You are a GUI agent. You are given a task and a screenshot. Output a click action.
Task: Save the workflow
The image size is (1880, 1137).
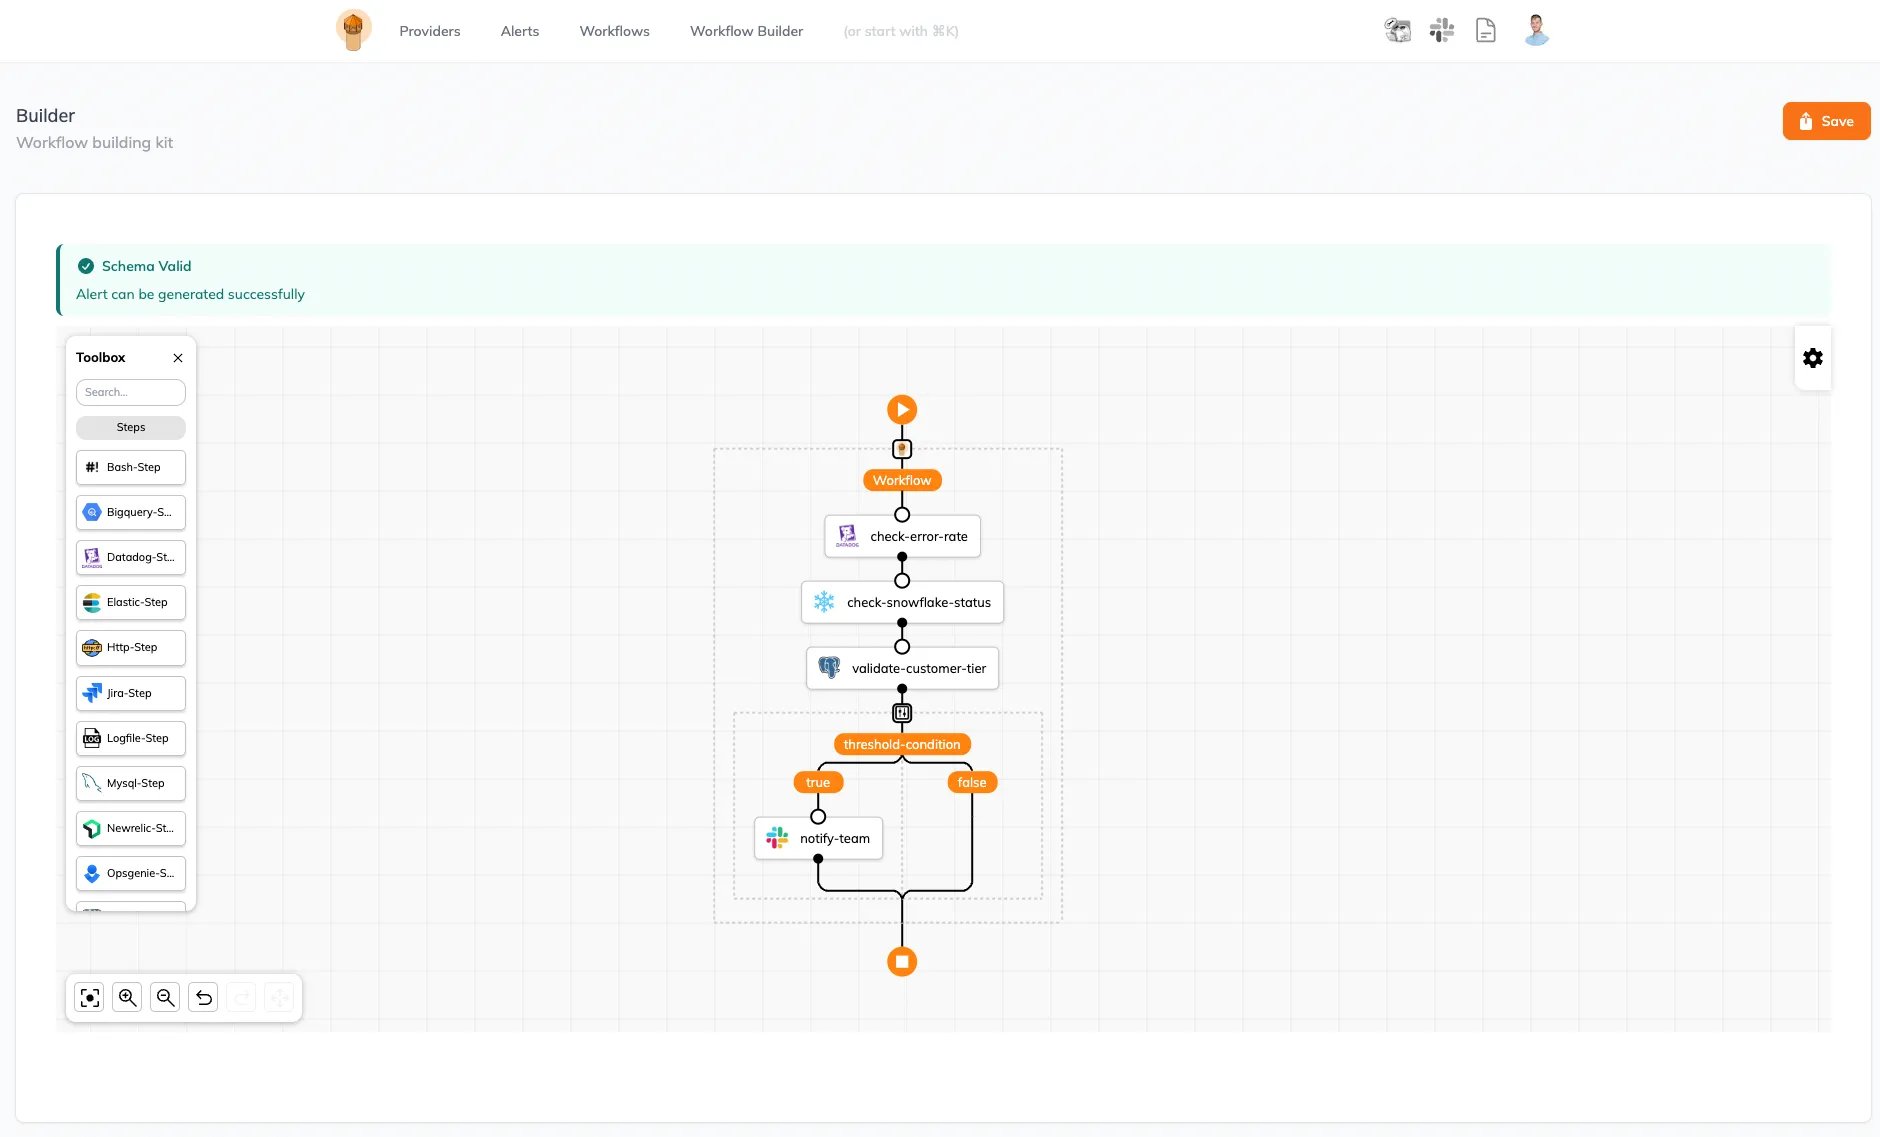1826,122
